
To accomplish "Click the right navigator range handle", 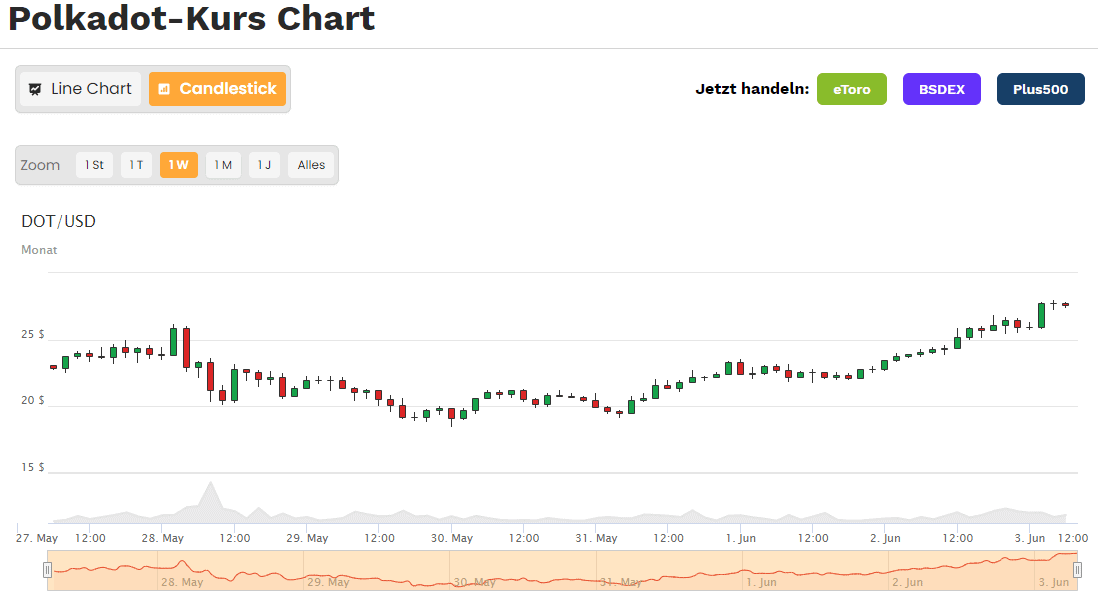I will point(1078,570).
